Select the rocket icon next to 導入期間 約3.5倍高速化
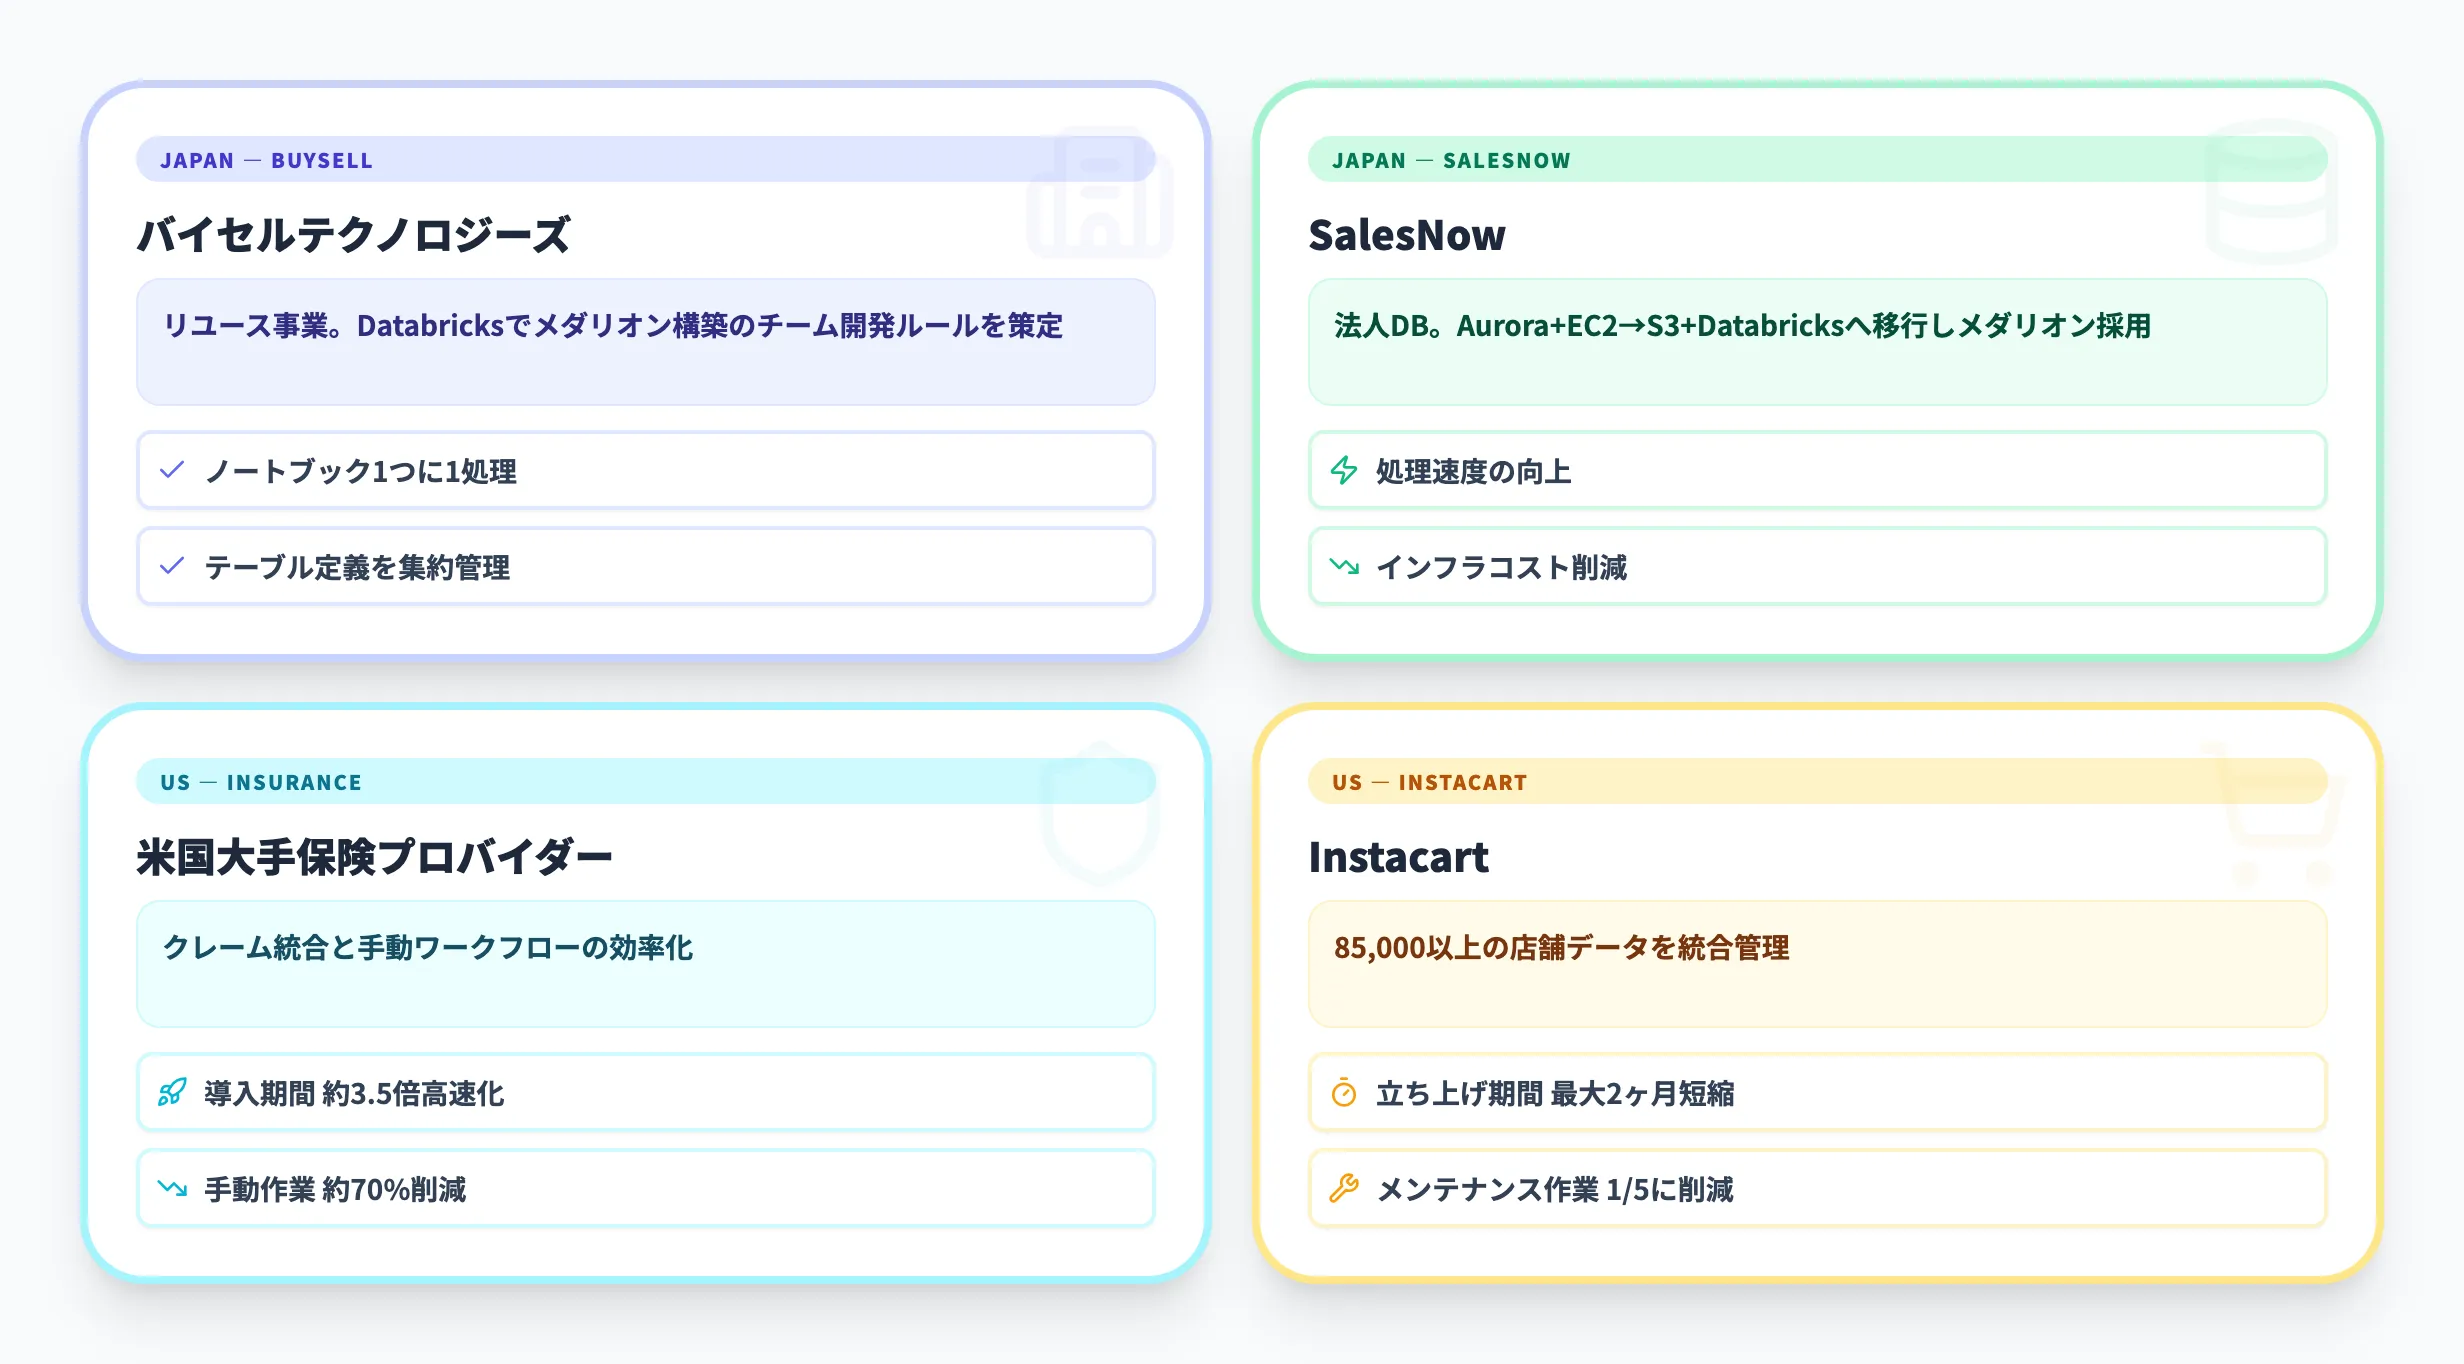The height and width of the screenshot is (1364, 2464). point(172,1093)
